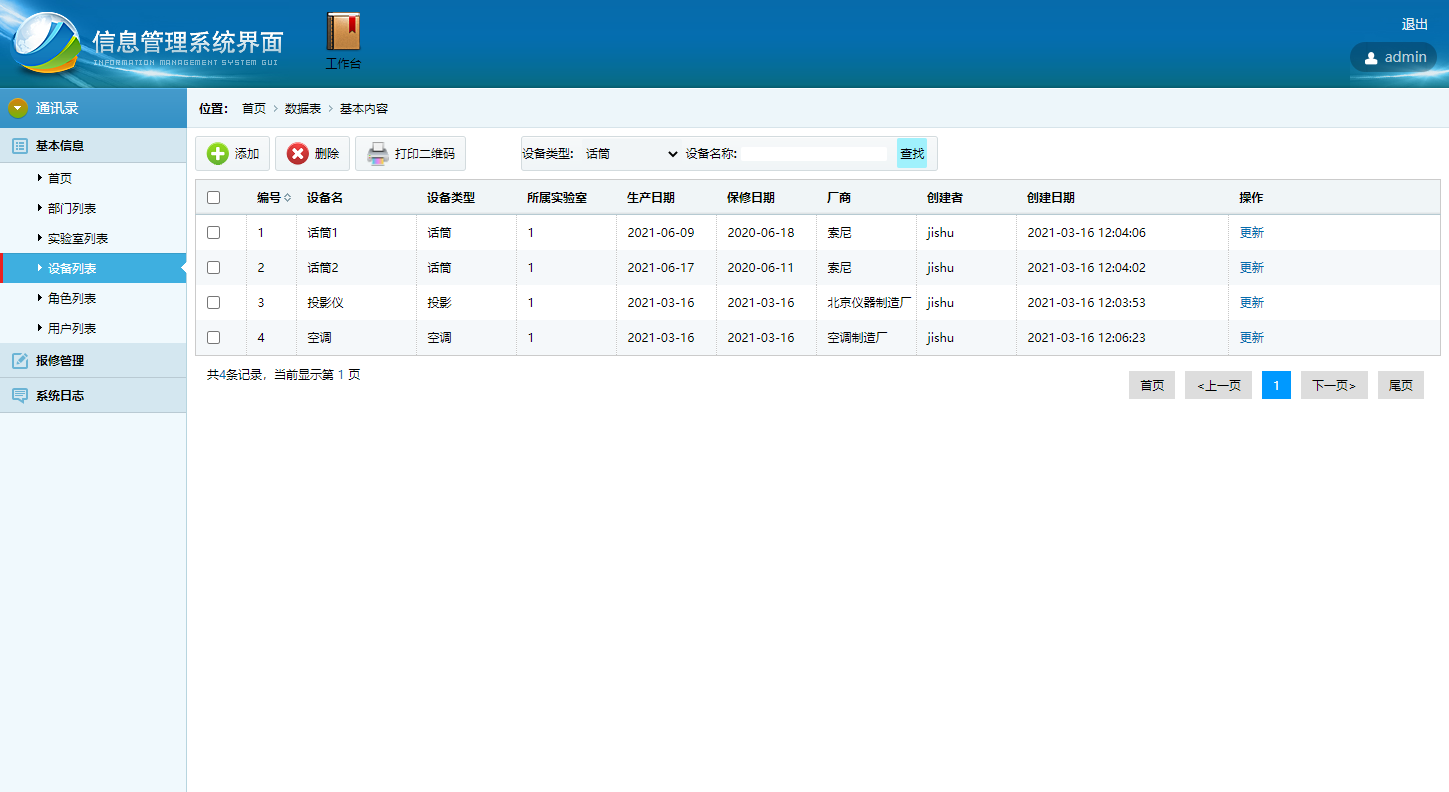Check the checkbox for row 话筒1
This screenshot has height=792, width=1449.
click(213, 233)
